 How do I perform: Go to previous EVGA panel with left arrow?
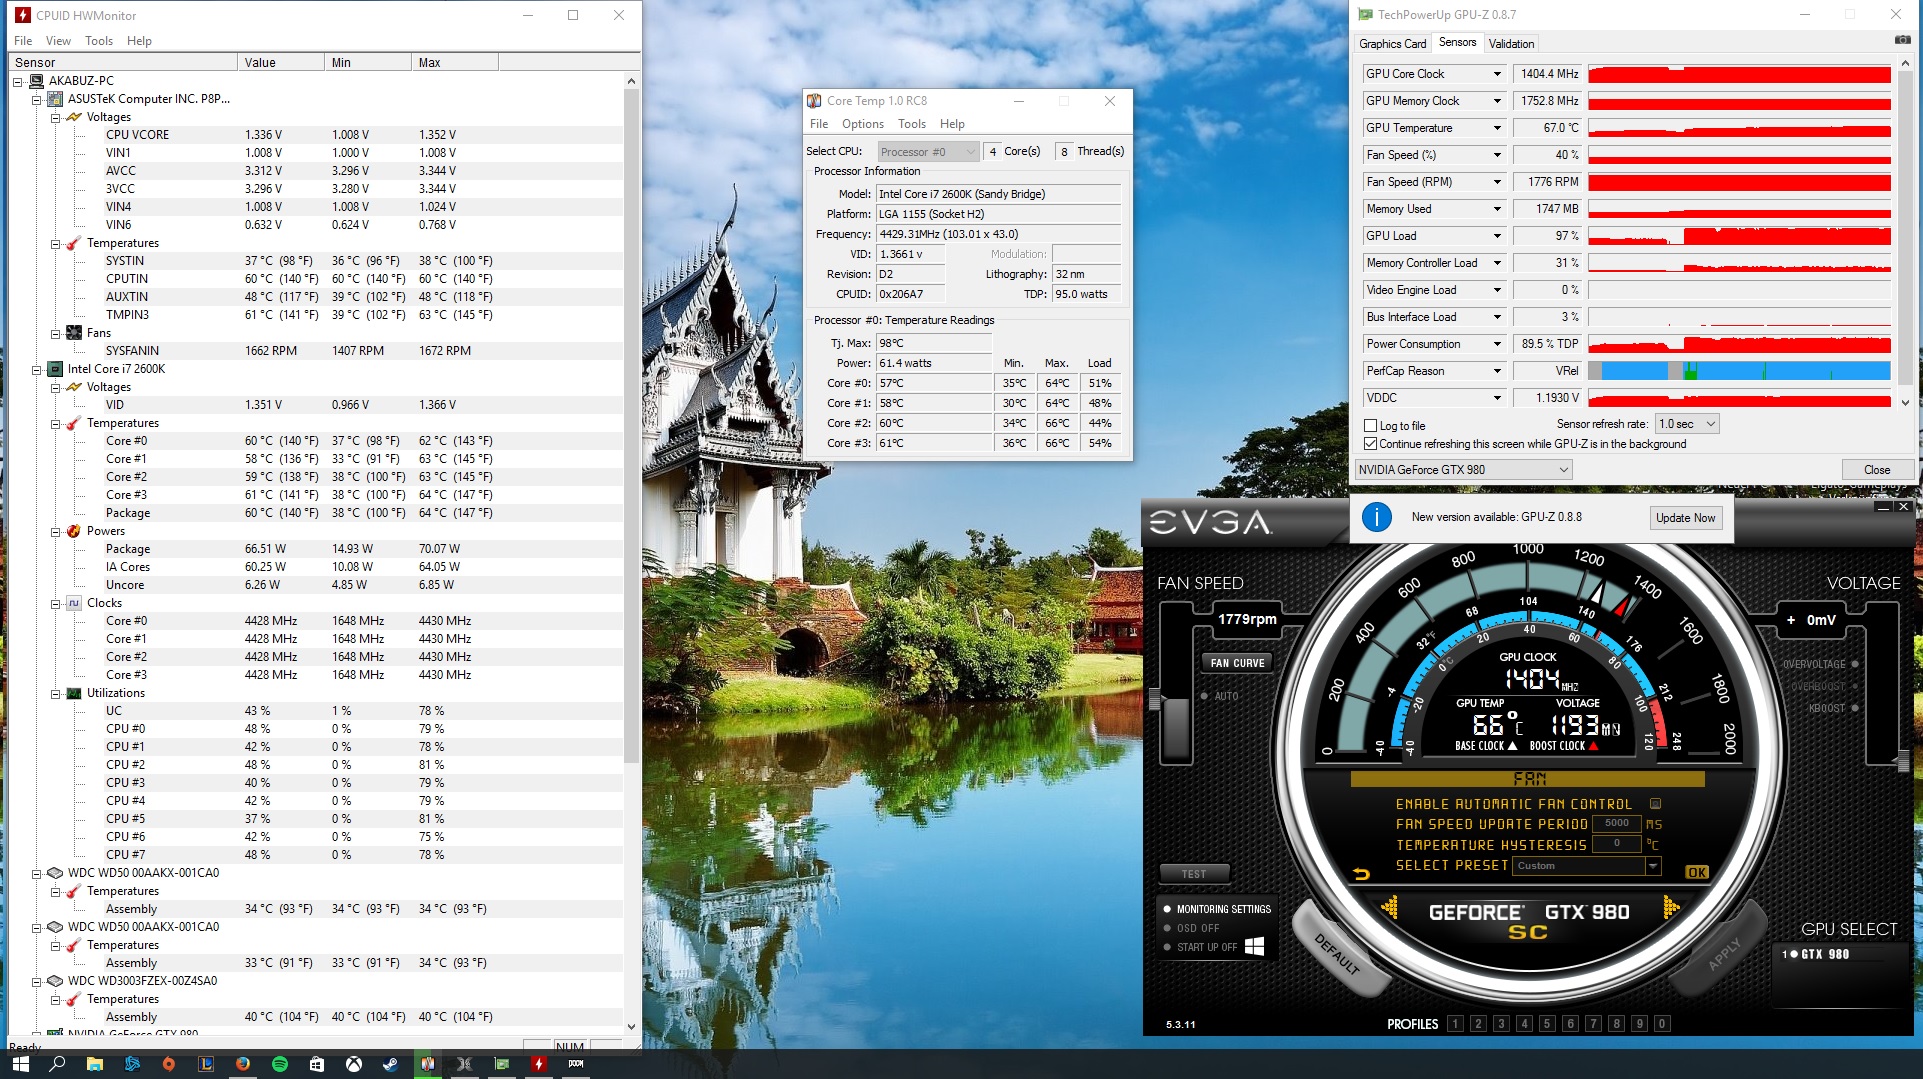click(x=1389, y=908)
